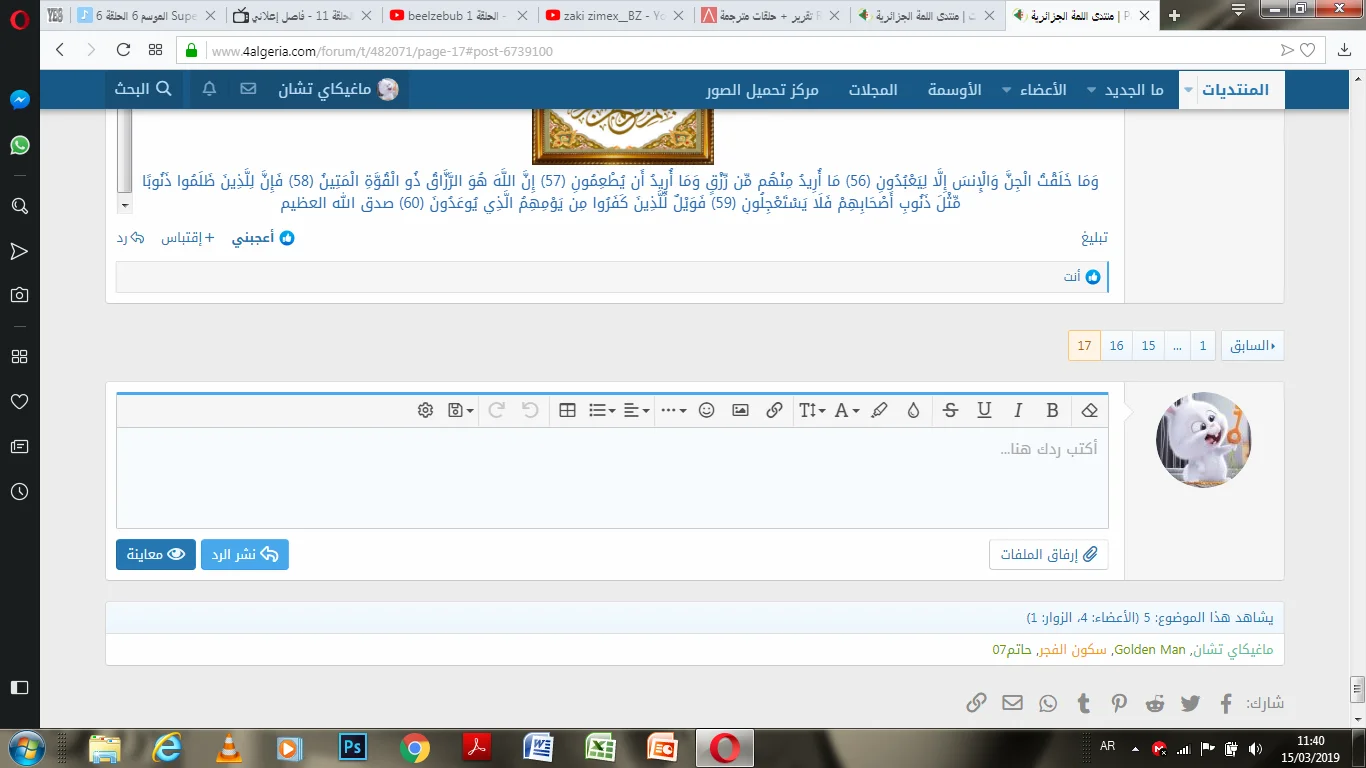Click the insert image icon
This screenshot has height=768, width=1366.
coord(740,410)
